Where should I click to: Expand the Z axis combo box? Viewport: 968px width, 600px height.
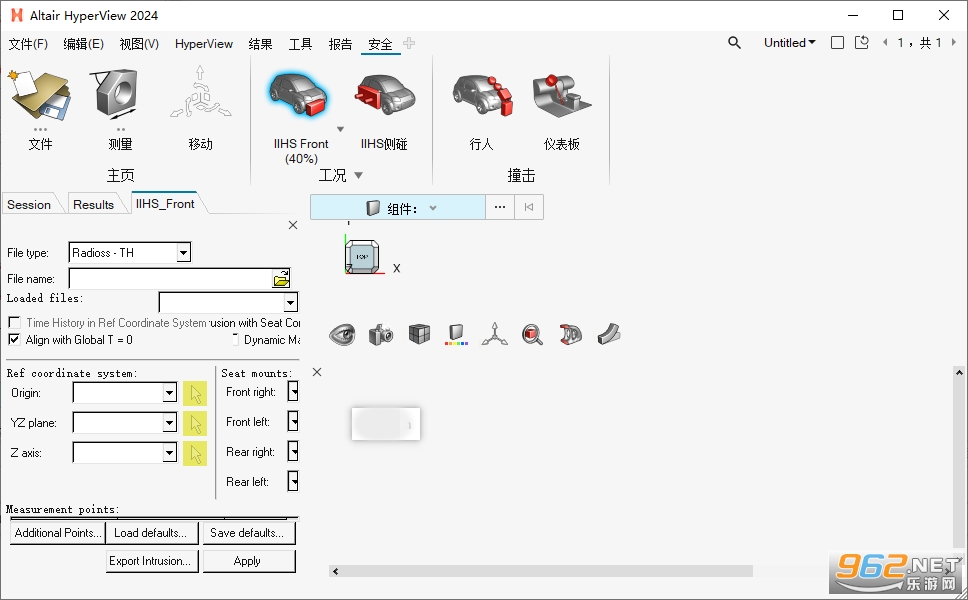tap(169, 452)
